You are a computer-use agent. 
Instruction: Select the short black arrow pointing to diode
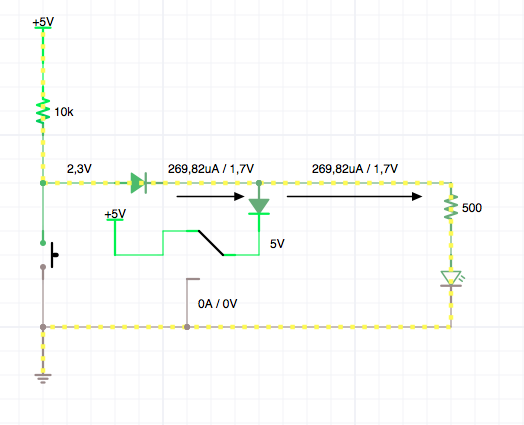click(211, 196)
